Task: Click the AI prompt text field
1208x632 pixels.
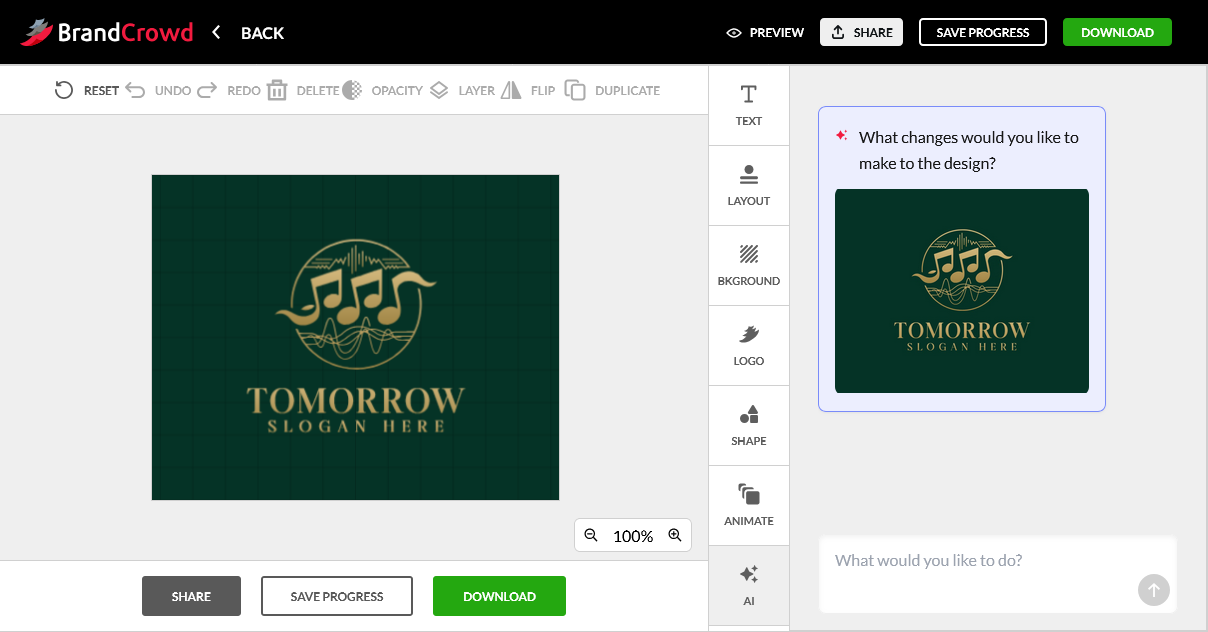Action: point(980,562)
